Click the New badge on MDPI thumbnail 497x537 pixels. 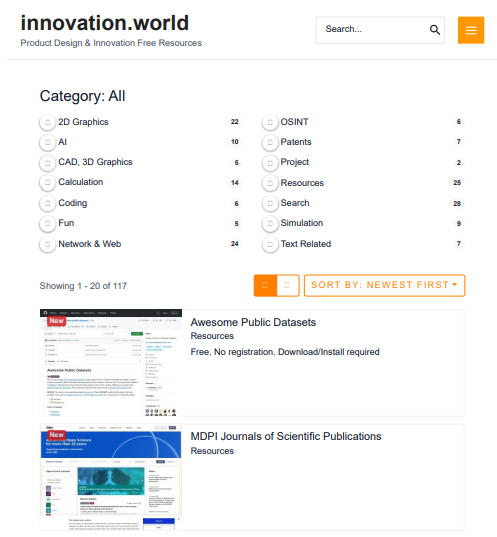(57, 435)
